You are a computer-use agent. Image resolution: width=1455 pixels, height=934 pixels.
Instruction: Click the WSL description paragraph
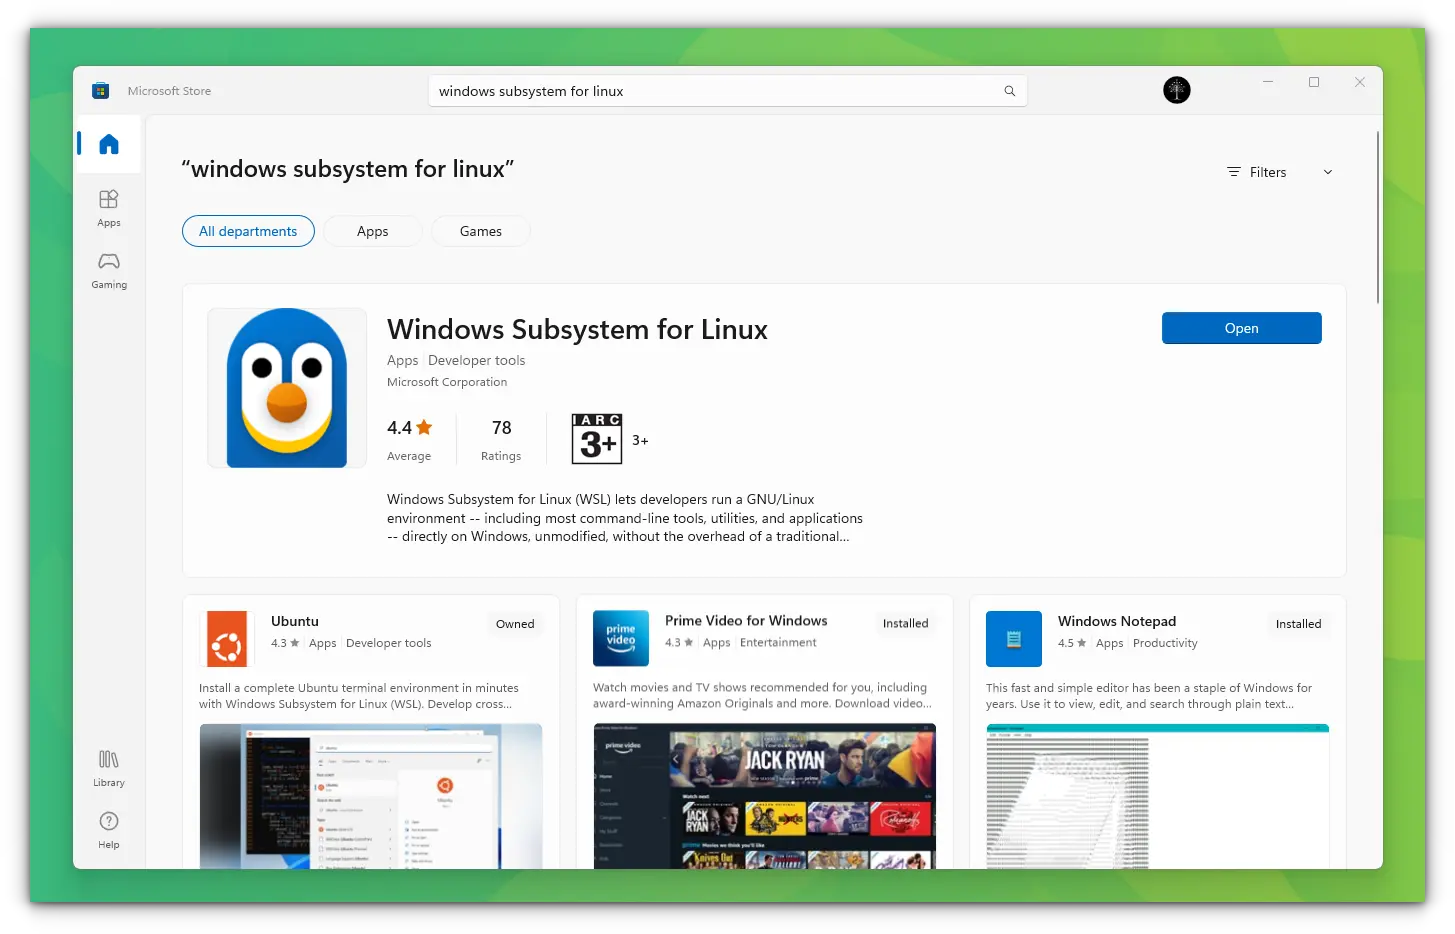tap(625, 518)
